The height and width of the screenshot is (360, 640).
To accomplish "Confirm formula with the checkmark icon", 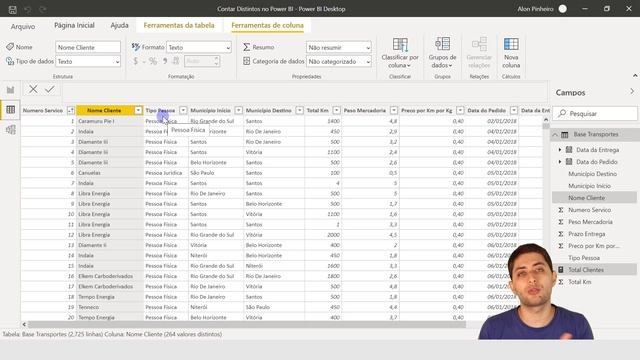I will 50,89.
